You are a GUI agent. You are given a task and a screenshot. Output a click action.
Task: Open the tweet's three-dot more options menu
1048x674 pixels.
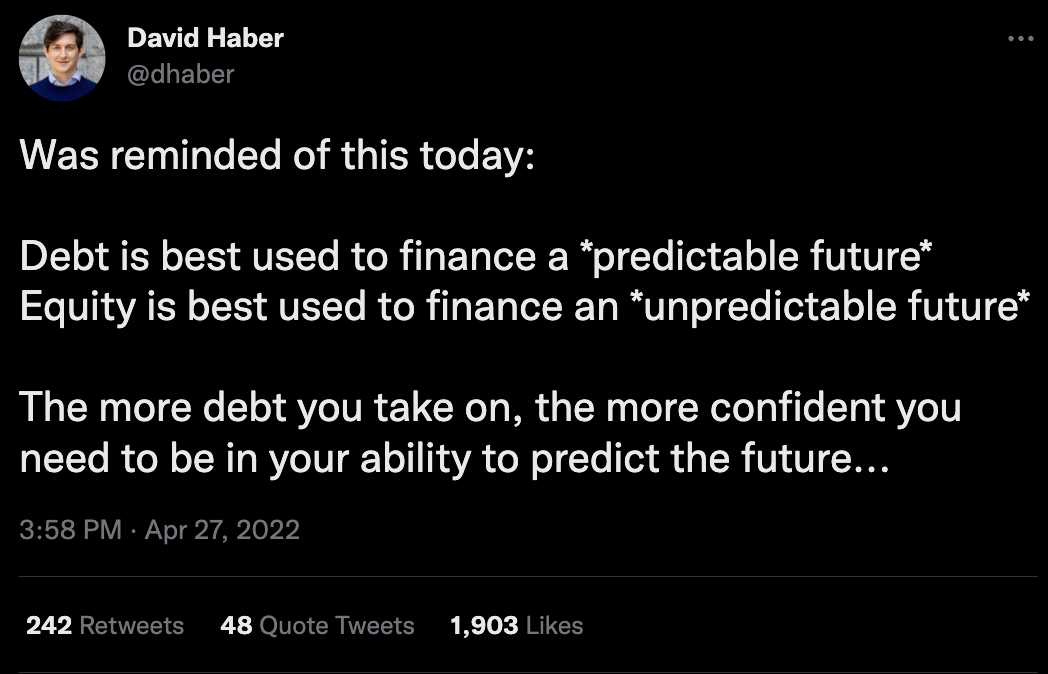click(1021, 39)
